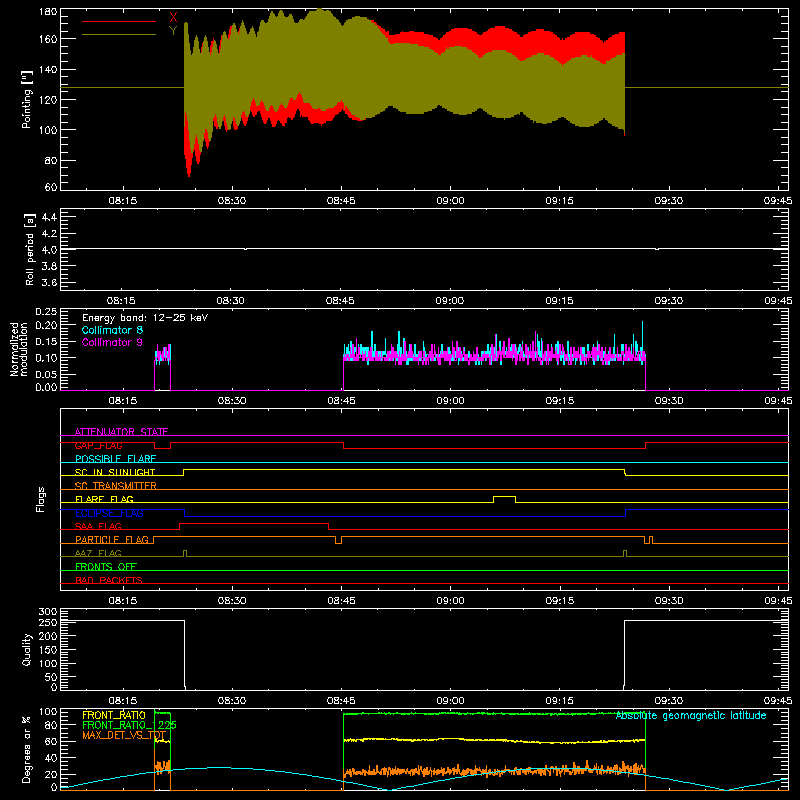Viewport: 800px width, 800px height.
Task: Click the 180 tick on the Pointing axis
Action: click(48, 12)
